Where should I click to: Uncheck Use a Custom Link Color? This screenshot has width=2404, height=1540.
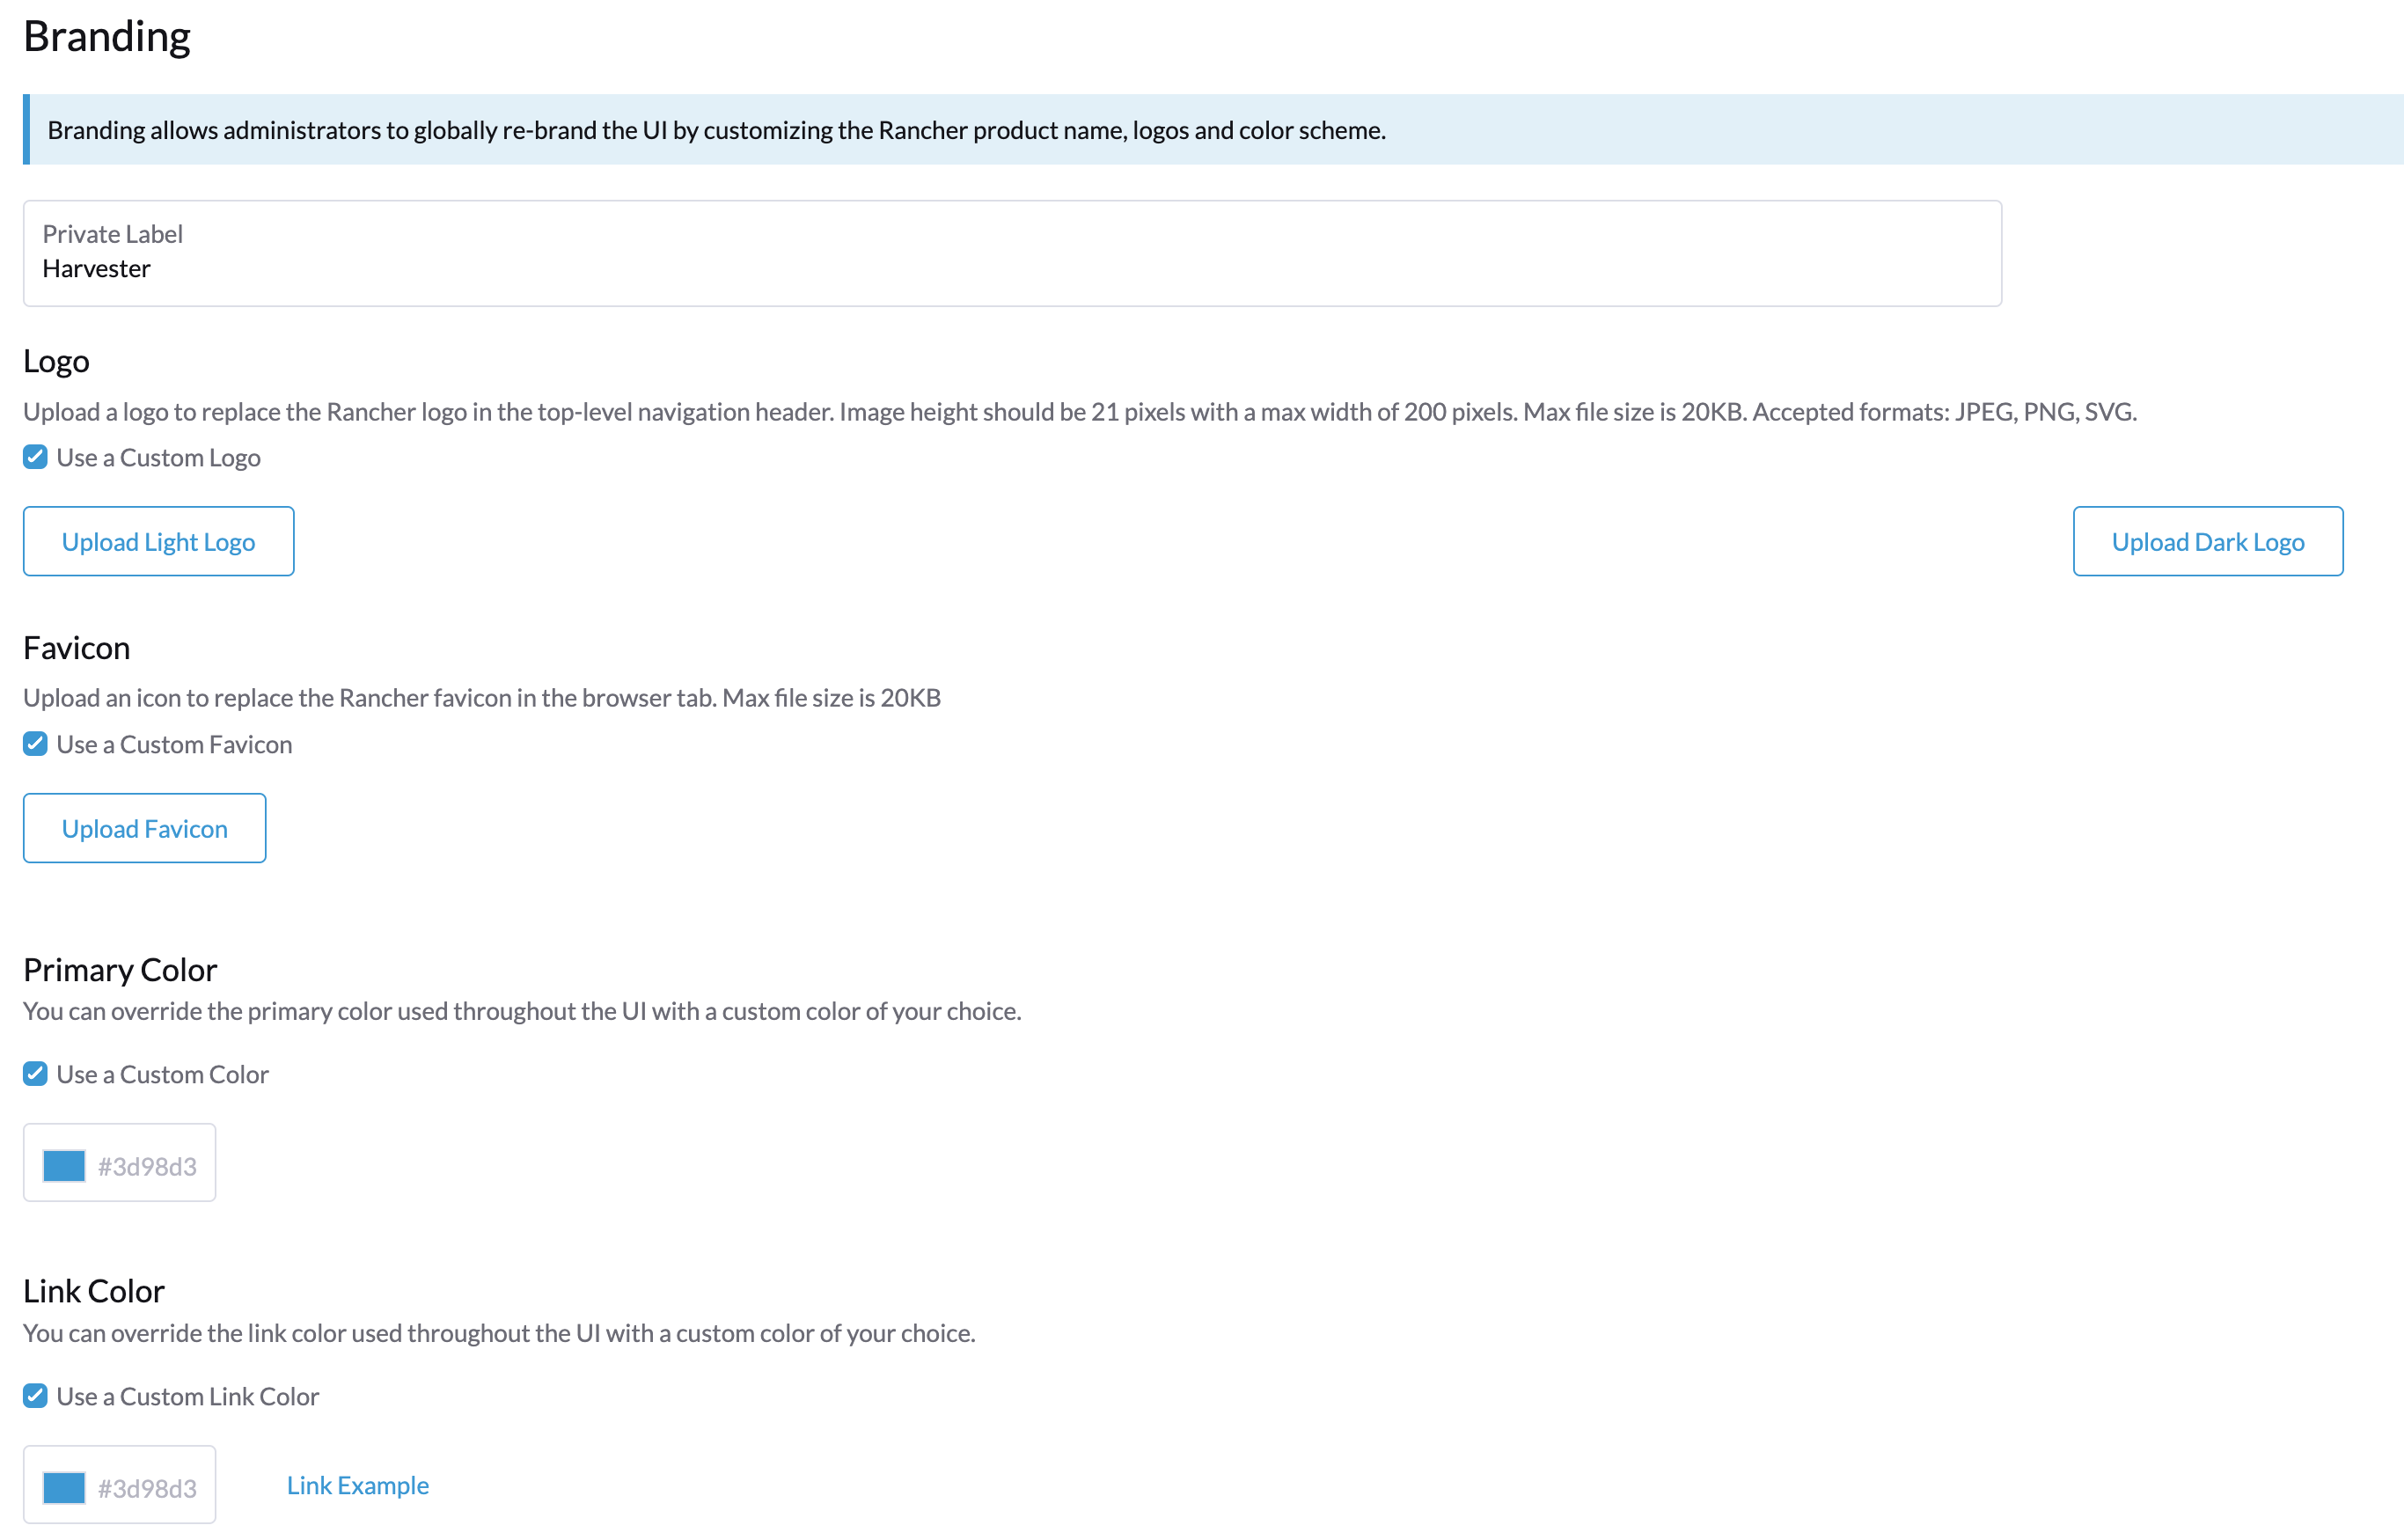[x=35, y=1396]
